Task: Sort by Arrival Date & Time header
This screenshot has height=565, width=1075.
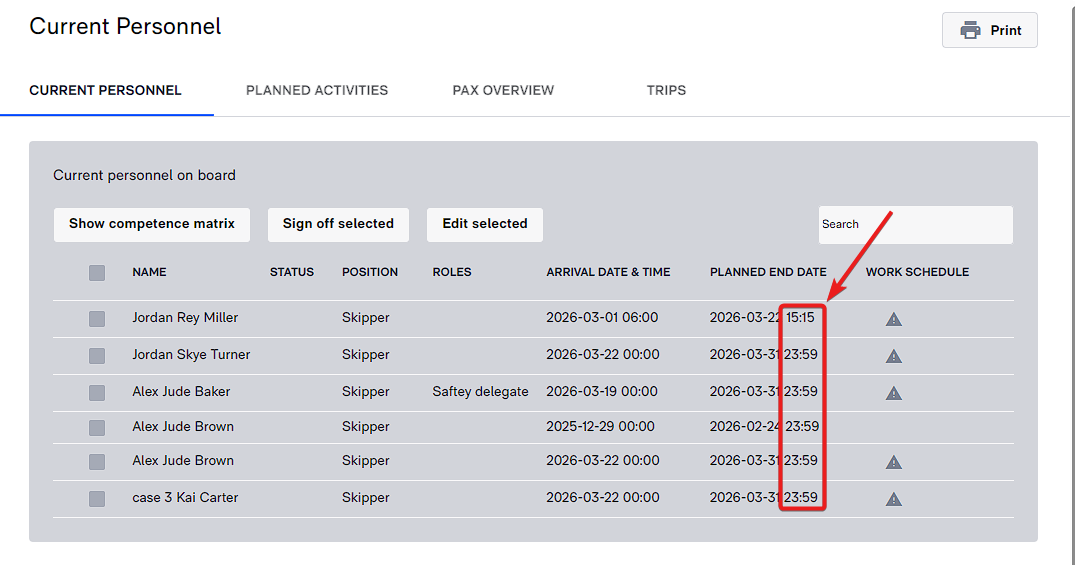Action: coord(608,272)
